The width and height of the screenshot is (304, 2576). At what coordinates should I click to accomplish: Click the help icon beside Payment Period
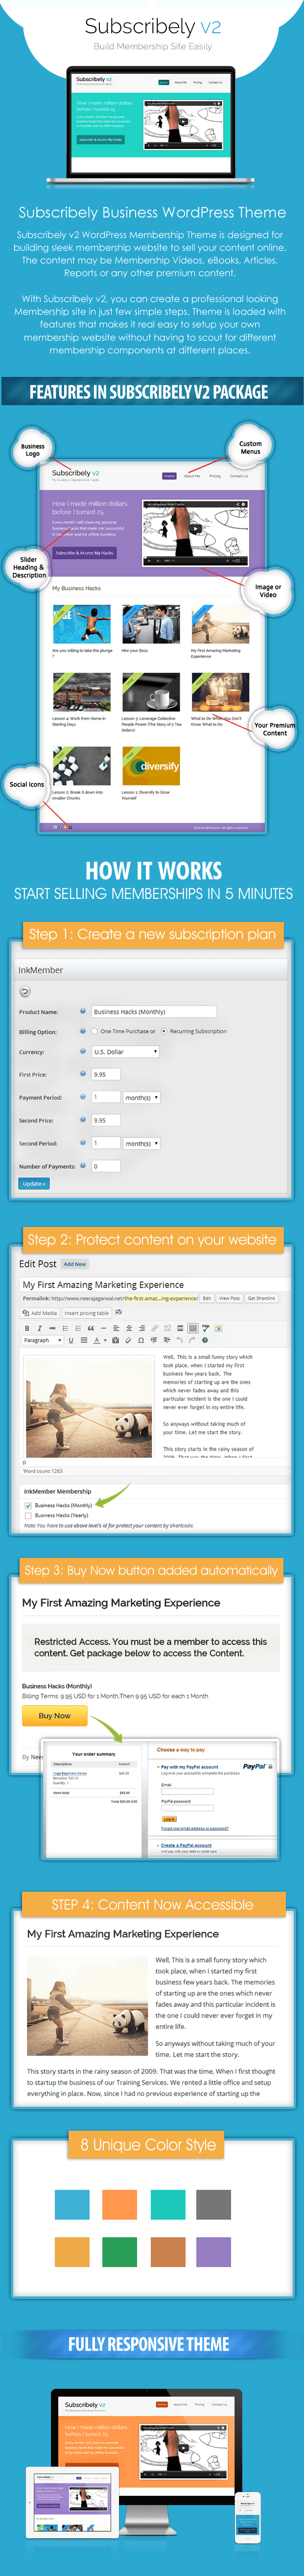[x=83, y=1097]
